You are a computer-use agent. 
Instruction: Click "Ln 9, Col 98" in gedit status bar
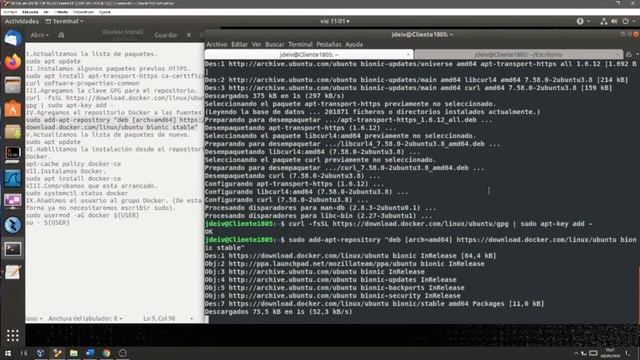pos(159,318)
